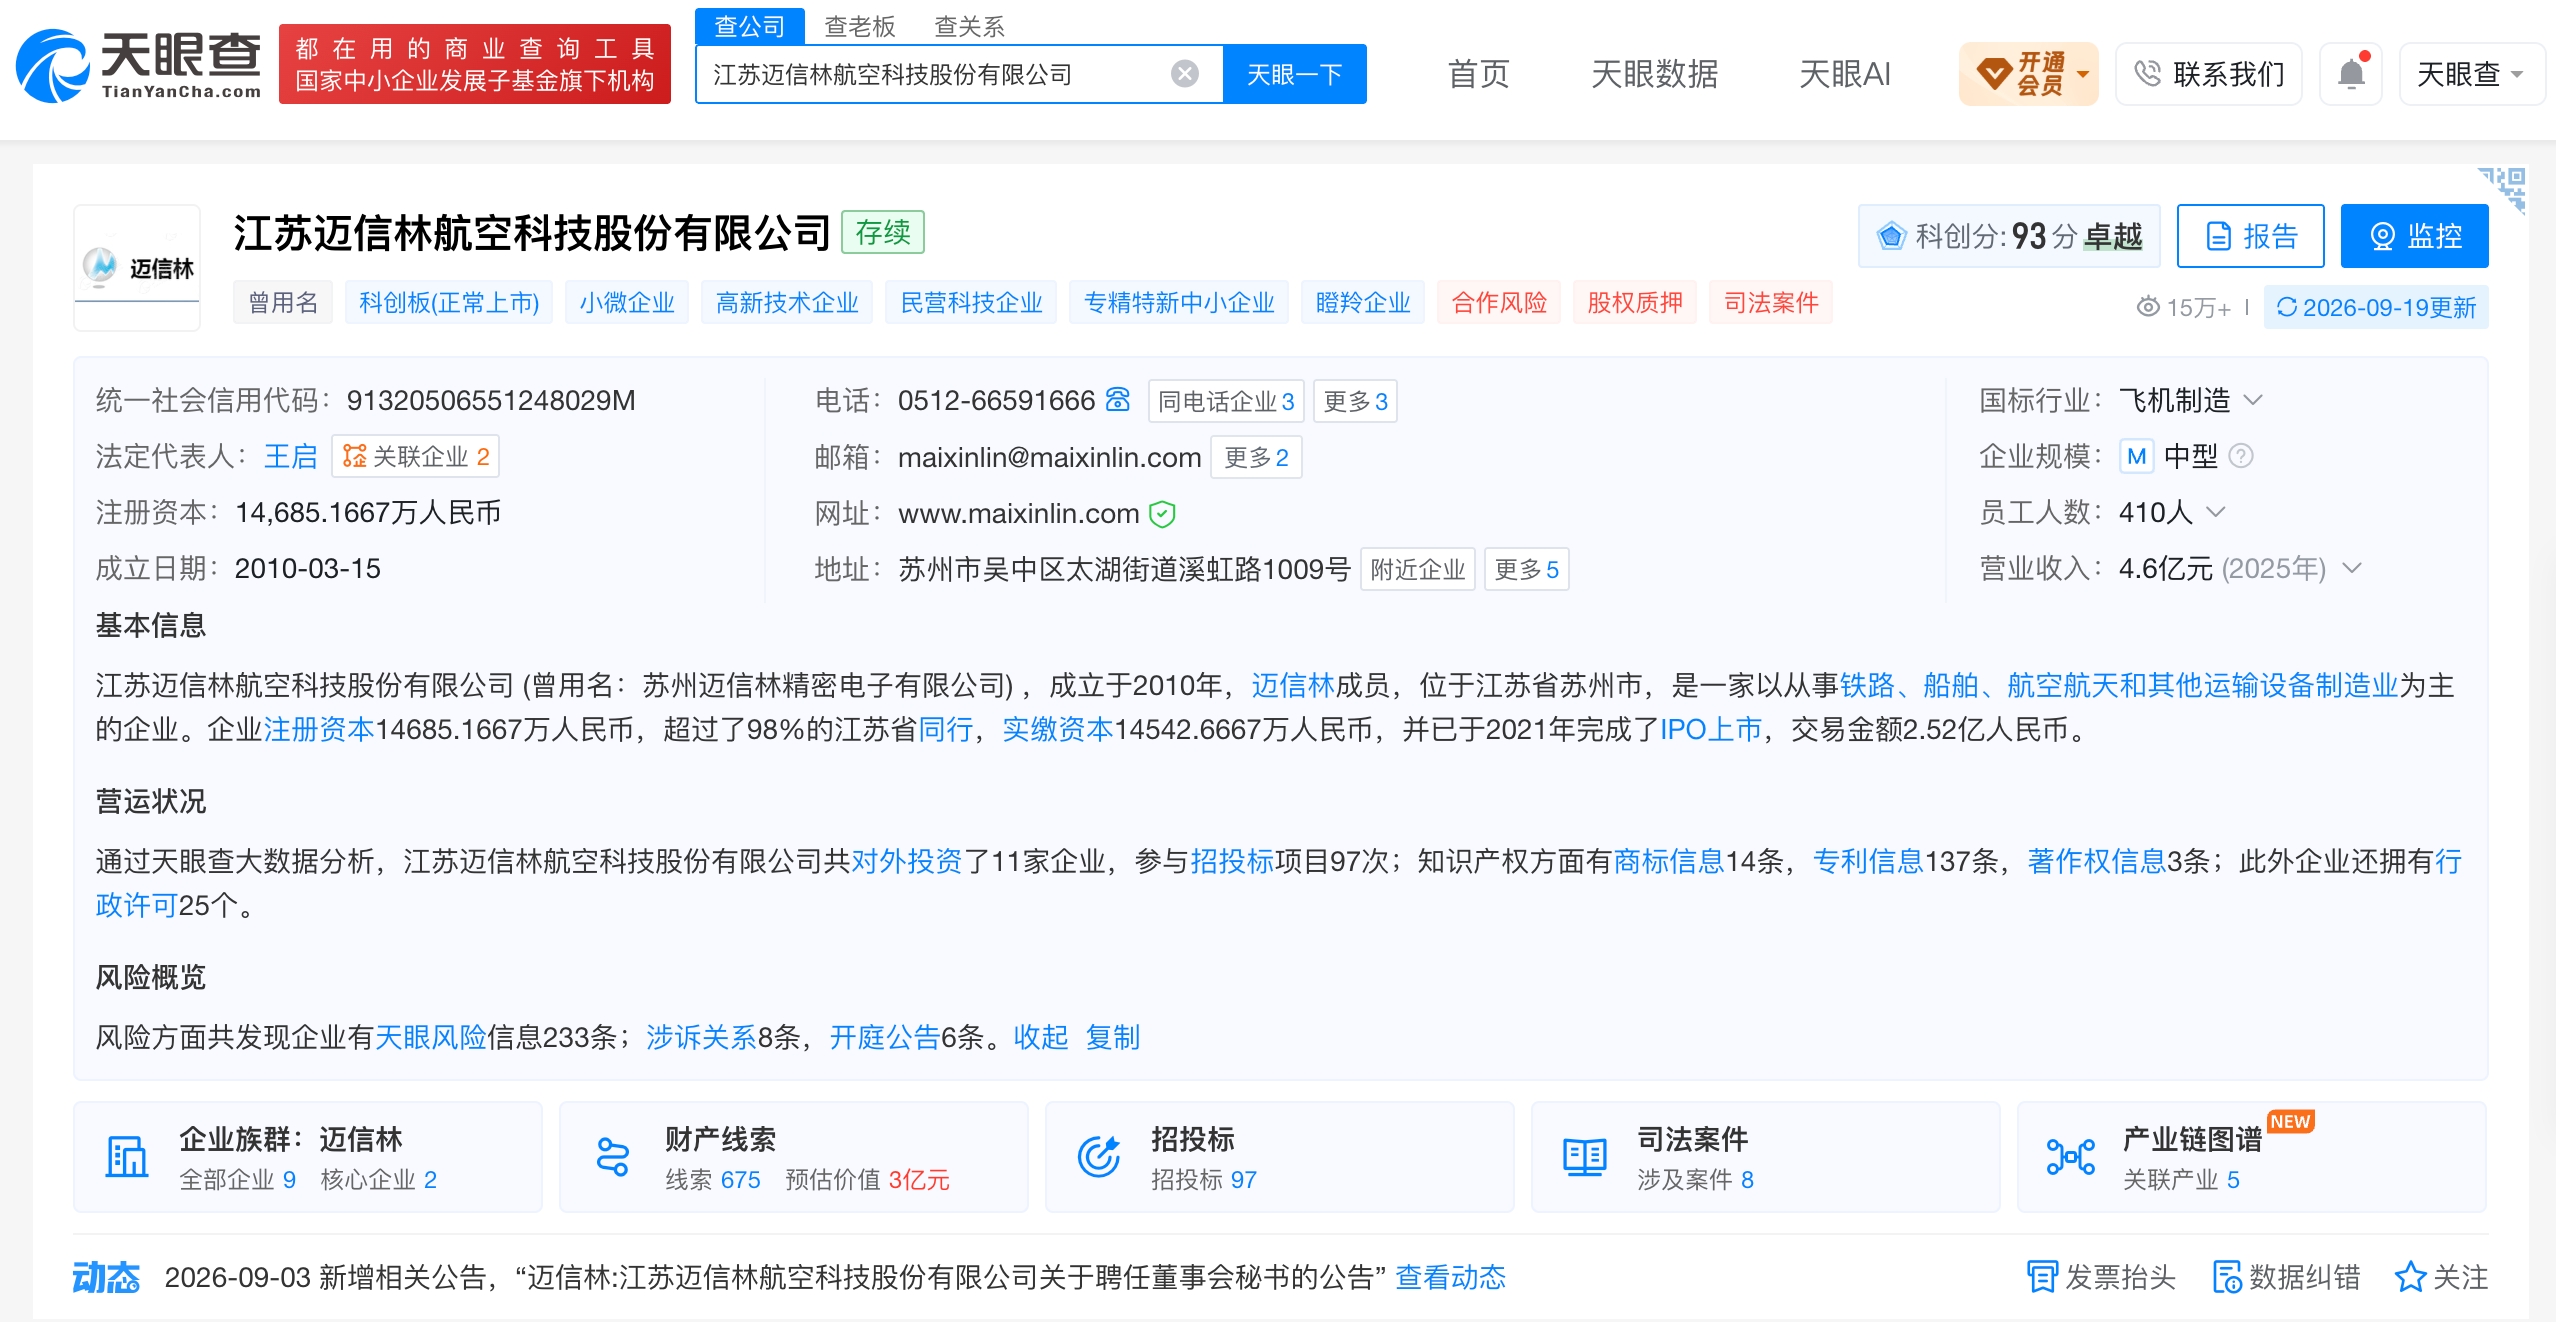
Task: Open 天眼AI in top navigation
Action: (x=1845, y=74)
